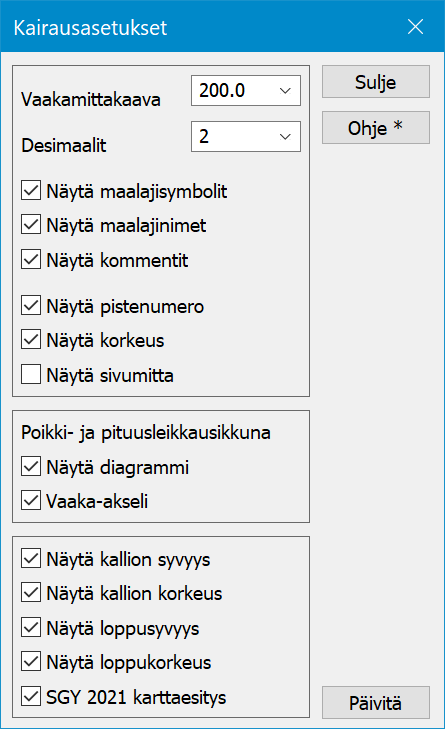Uncheck the Vaaka-akseli option
This screenshot has height=729, width=445.
click(x=31, y=501)
